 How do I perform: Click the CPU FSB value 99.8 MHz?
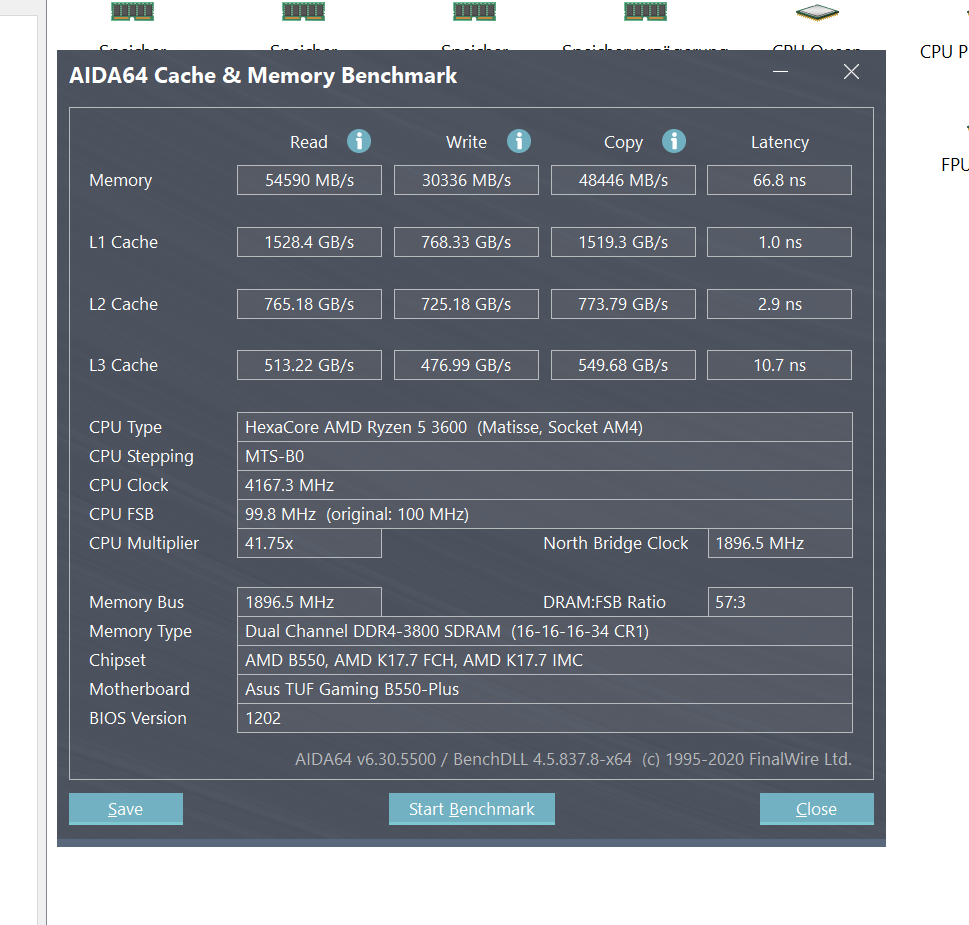click(x=544, y=514)
